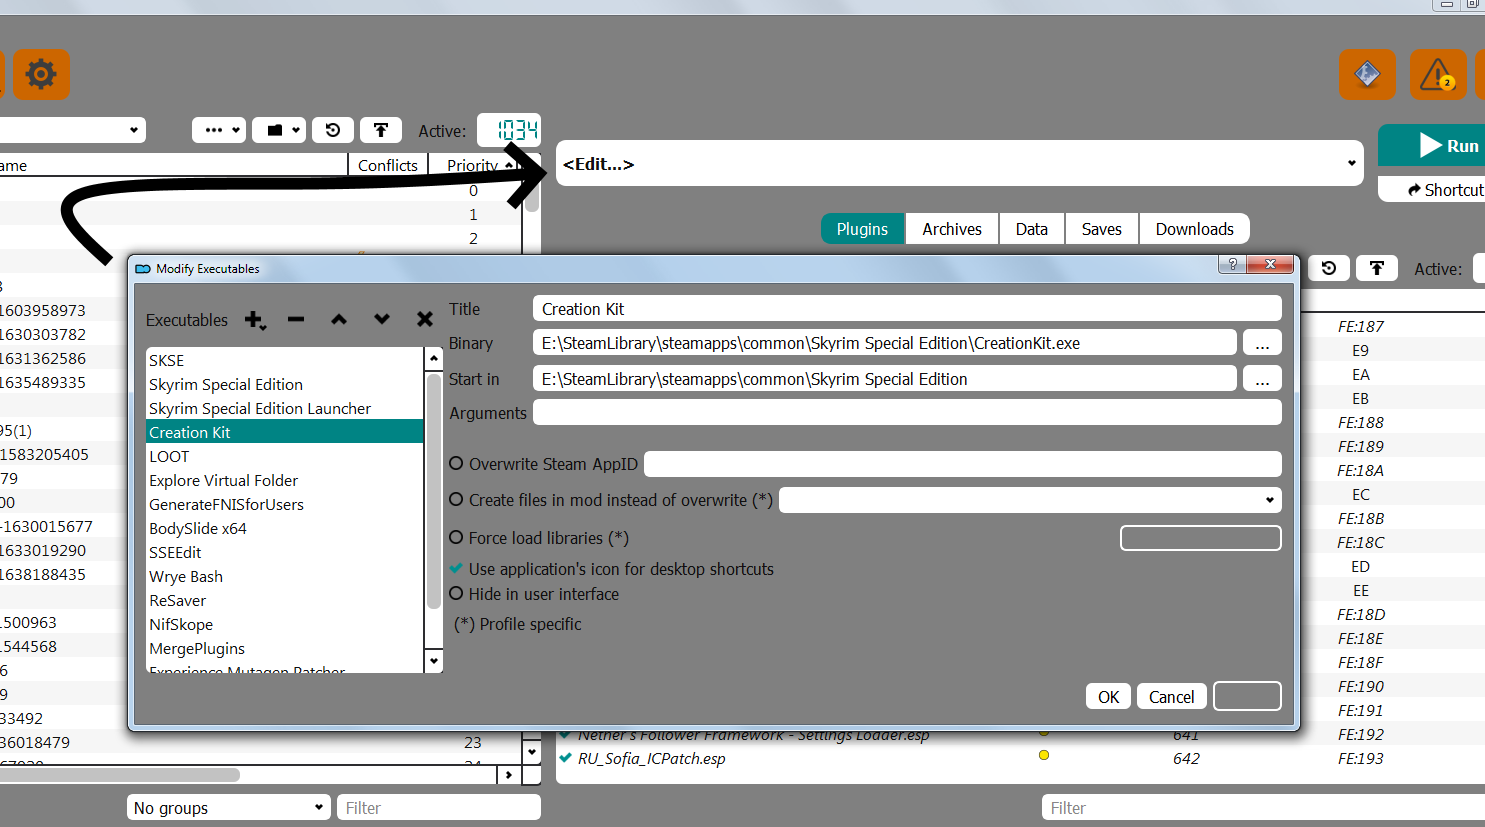Image resolution: width=1485 pixels, height=827 pixels.
Task: Click the Binary path field
Action: pyautogui.click(x=885, y=343)
